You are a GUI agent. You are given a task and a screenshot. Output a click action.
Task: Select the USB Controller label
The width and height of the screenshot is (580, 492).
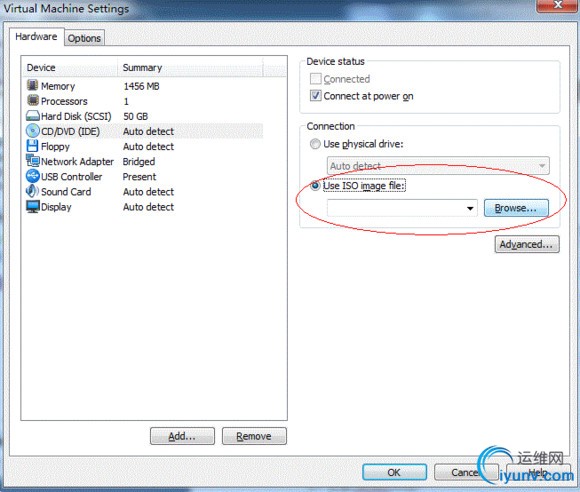72,177
